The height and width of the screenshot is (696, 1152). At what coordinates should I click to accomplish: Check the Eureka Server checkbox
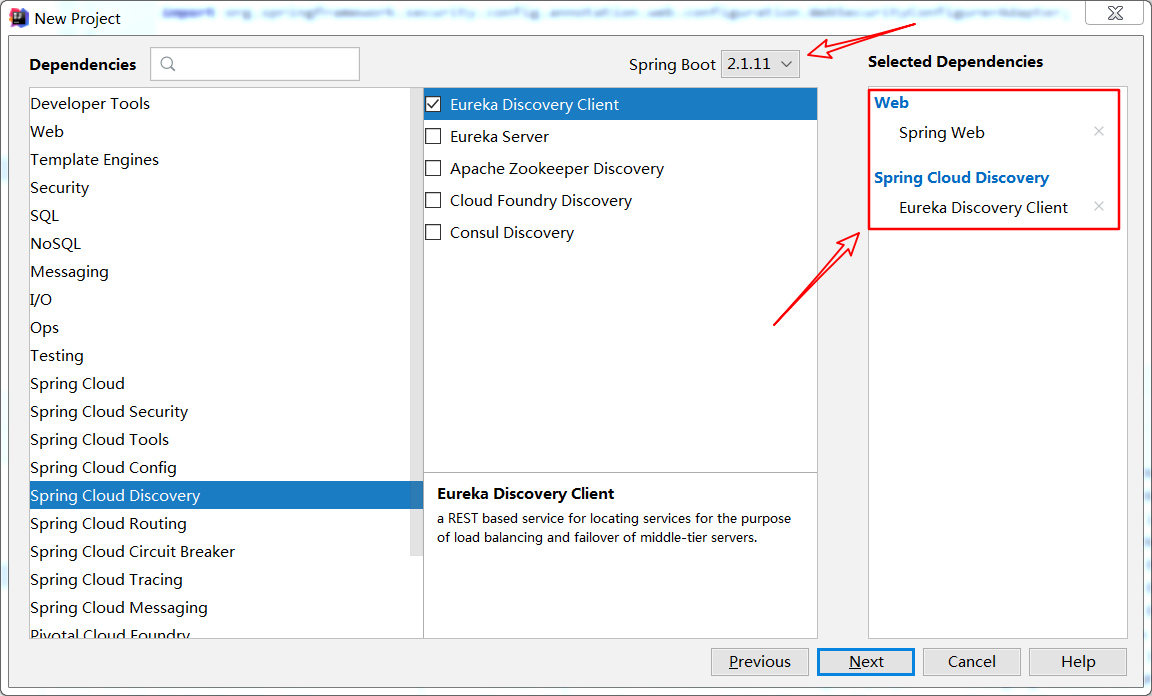[433, 136]
